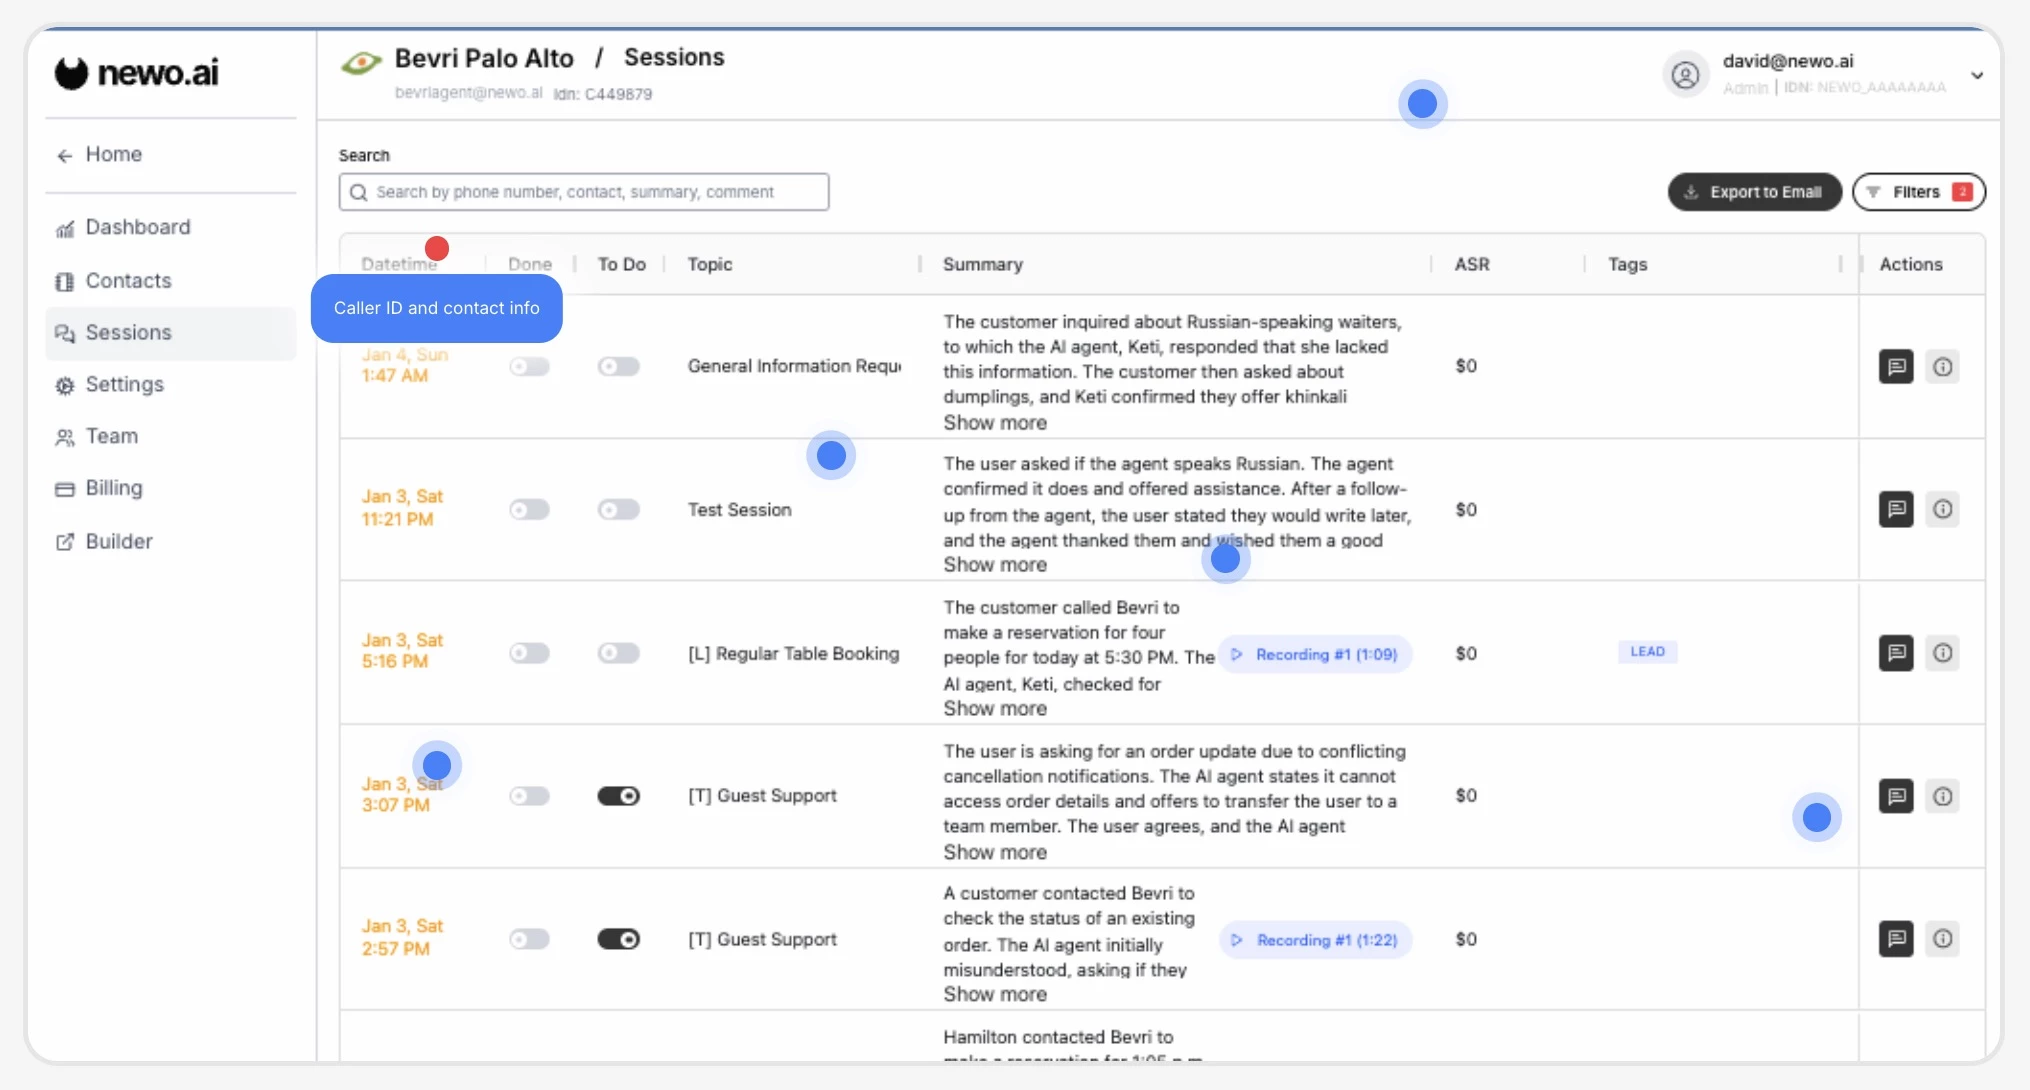
Task: Show more of existing order status summary
Action: click(x=995, y=995)
